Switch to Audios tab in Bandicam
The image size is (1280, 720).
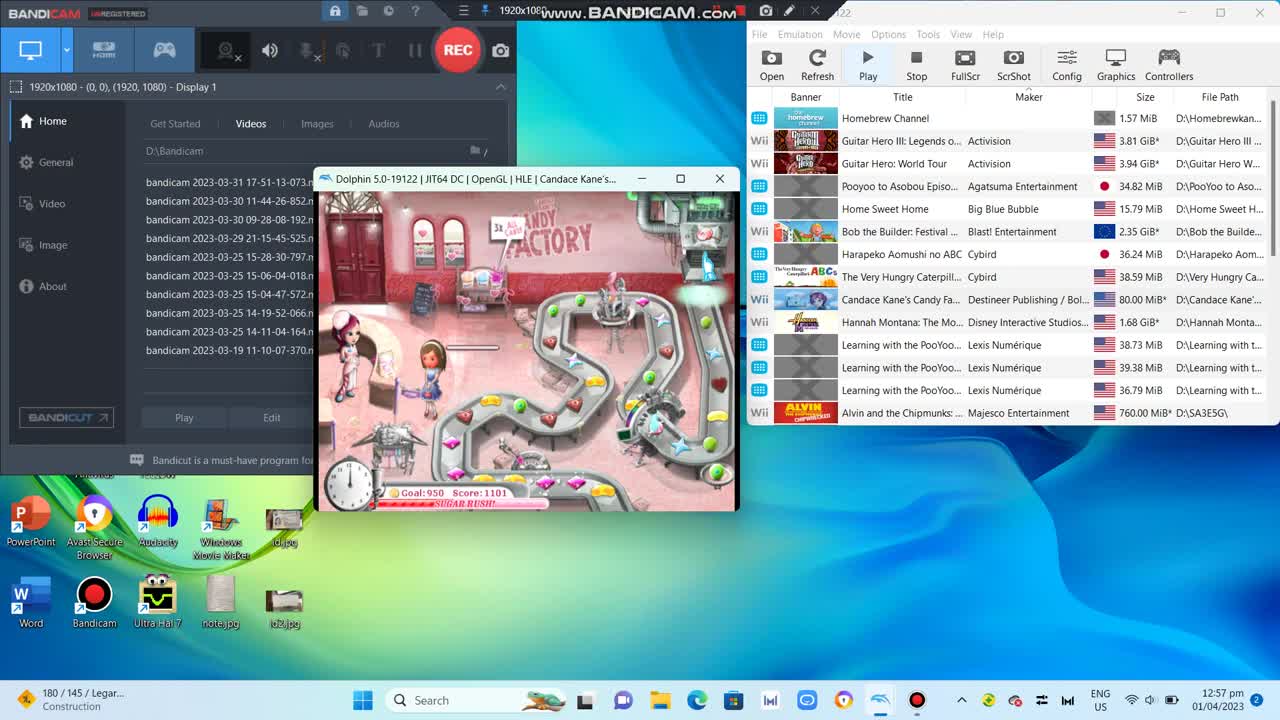click(384, 124)
